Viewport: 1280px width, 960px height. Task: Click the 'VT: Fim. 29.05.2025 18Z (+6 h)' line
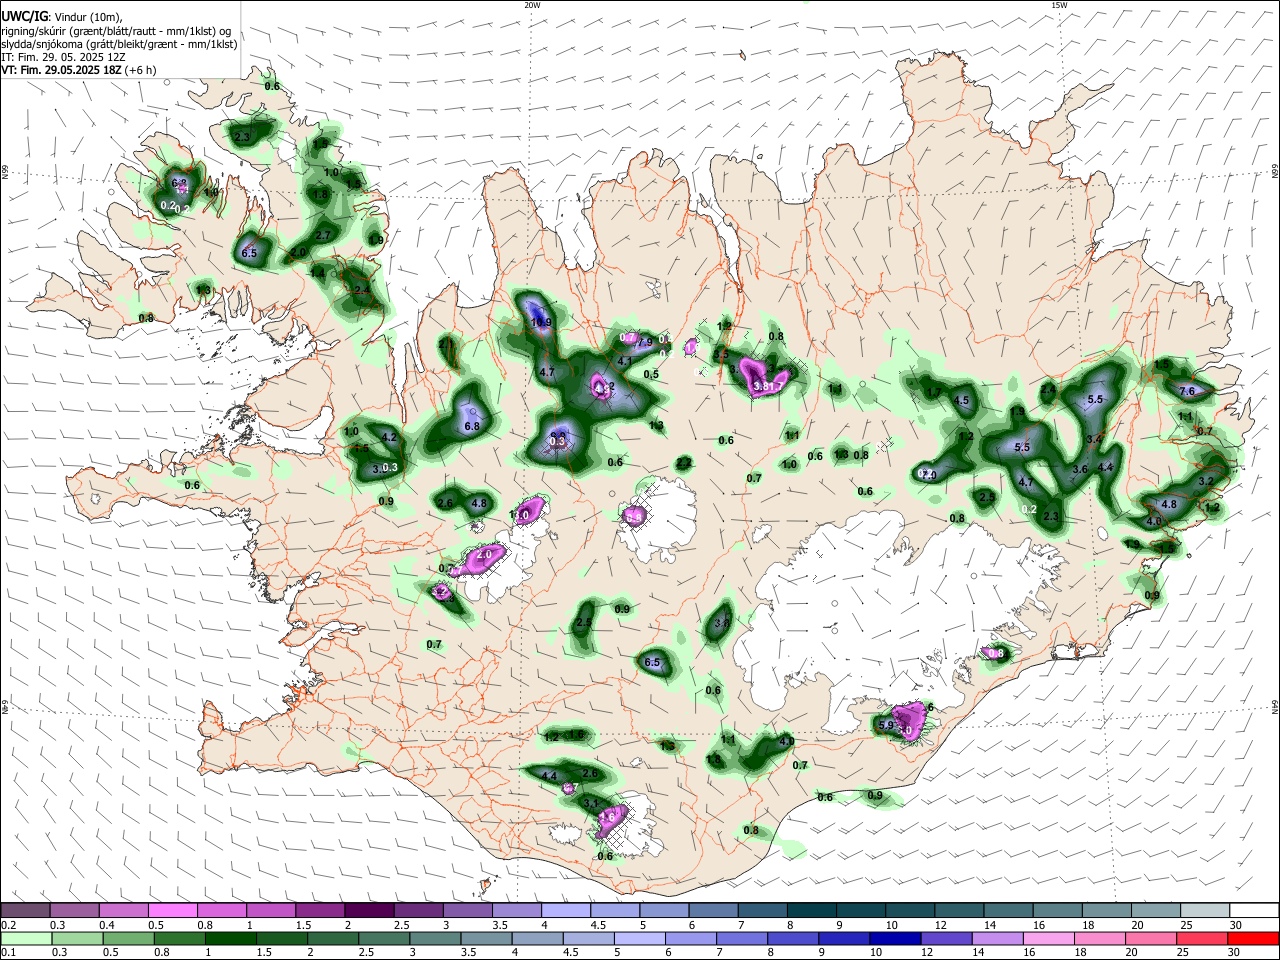[x=79, y=70]
